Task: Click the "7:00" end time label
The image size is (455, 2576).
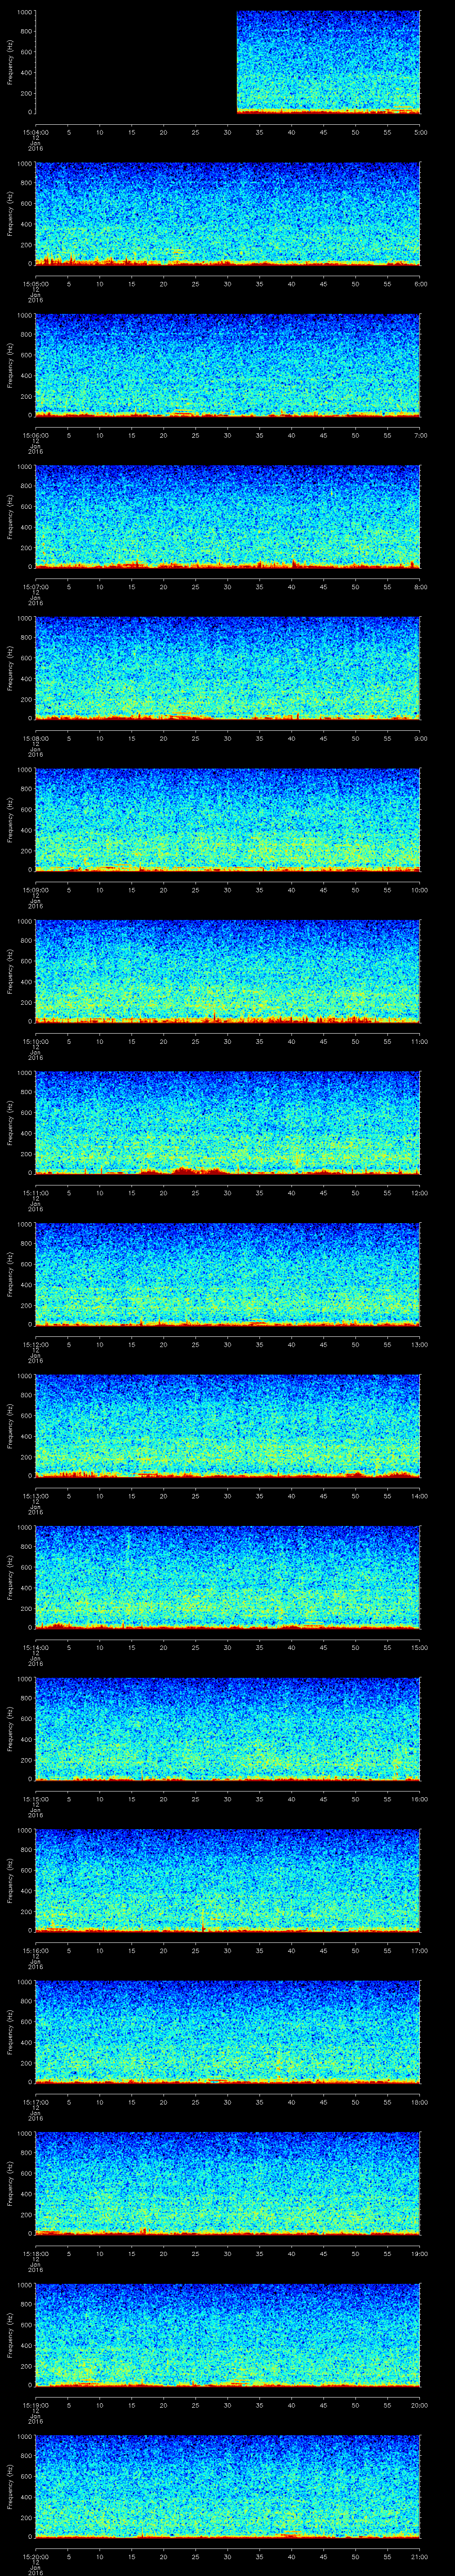Action: pyautogui.click(x=420, y=435)
